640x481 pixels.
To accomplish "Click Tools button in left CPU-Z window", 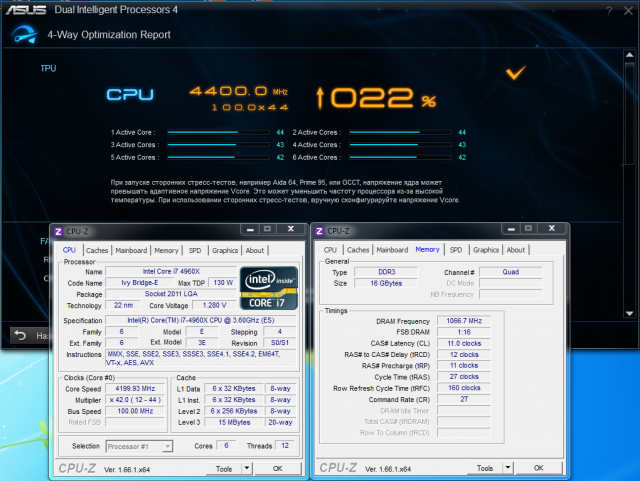I will coord(224,469).
